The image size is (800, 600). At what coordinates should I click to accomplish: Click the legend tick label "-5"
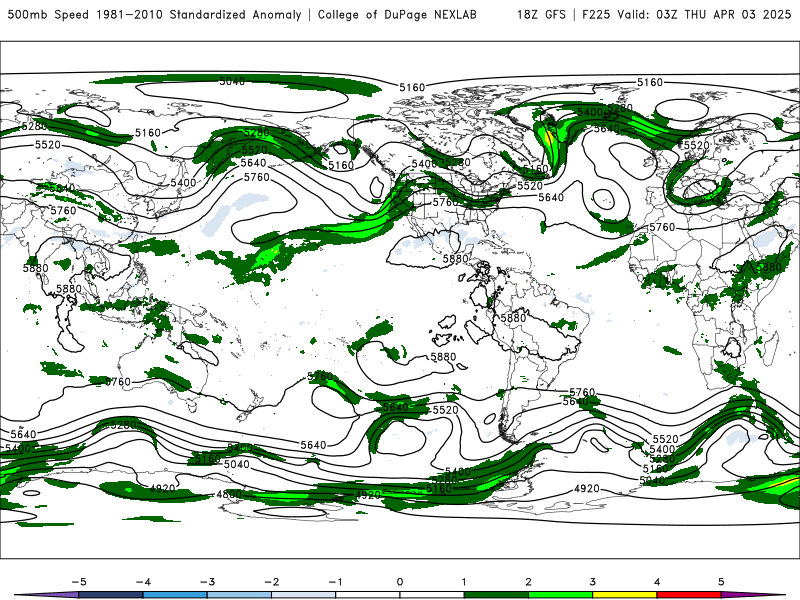point(79,582)
